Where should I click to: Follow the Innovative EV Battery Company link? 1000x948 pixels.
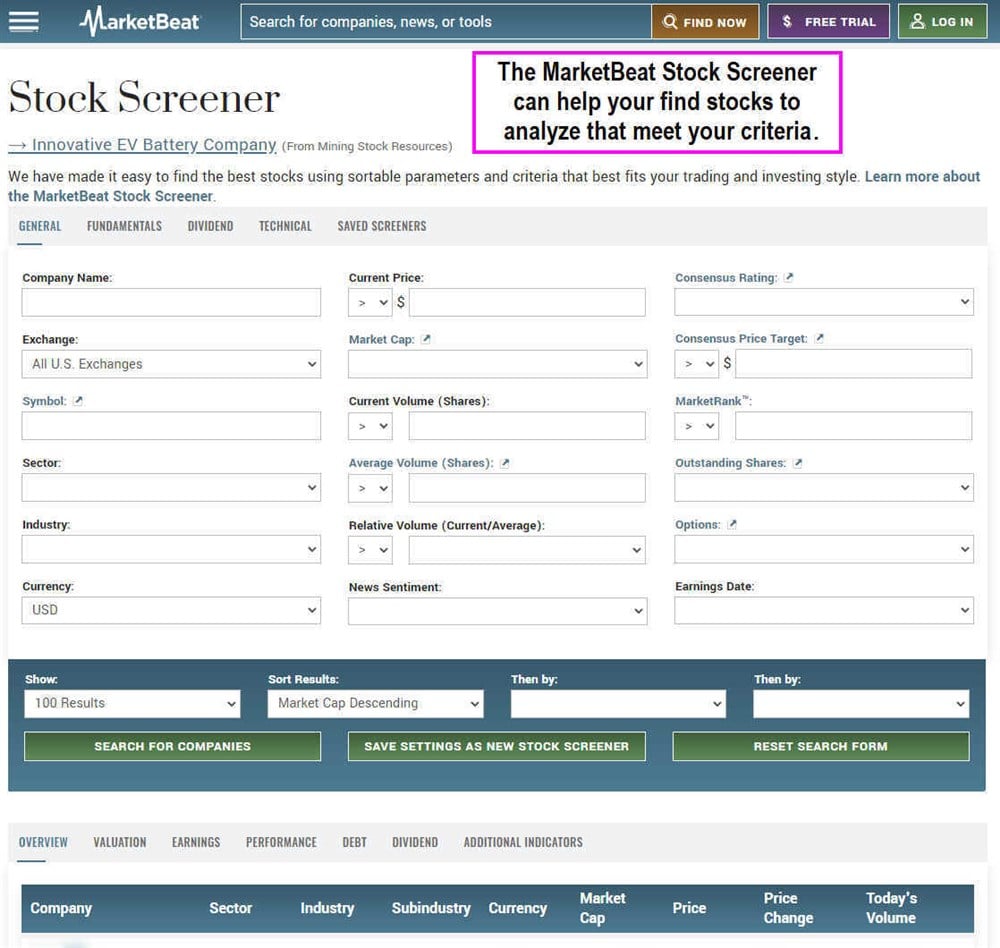click(142, 145)
